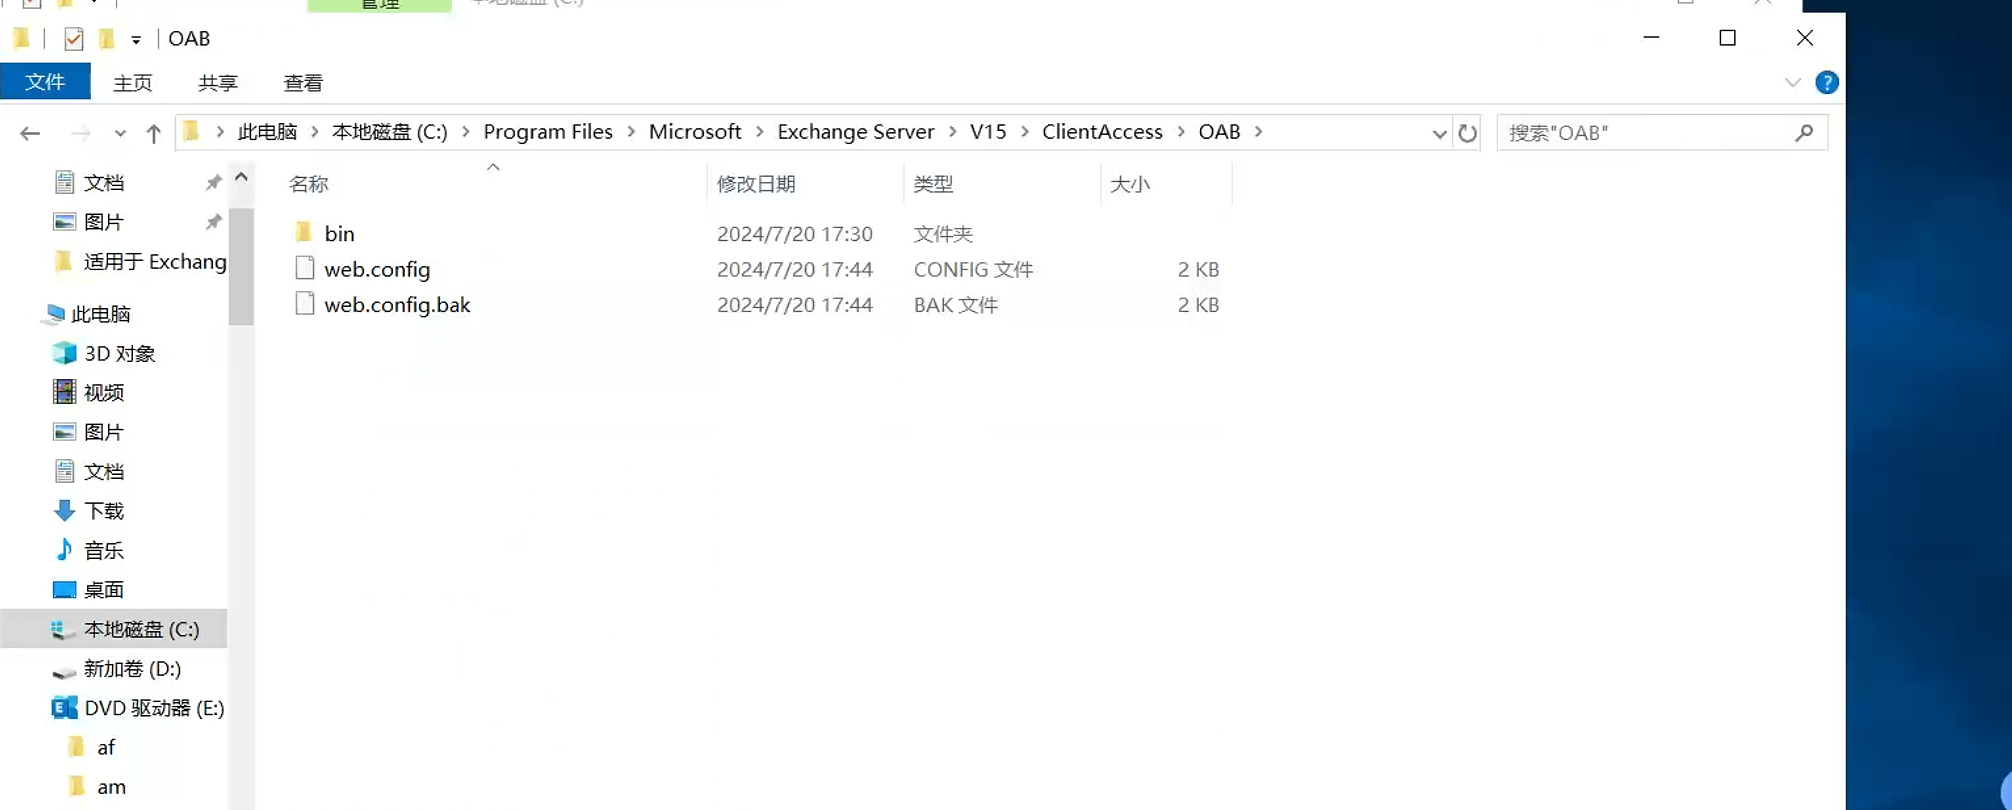Open the Customize Quick Access Toolbar dropdown

click(x=136, y=40)
